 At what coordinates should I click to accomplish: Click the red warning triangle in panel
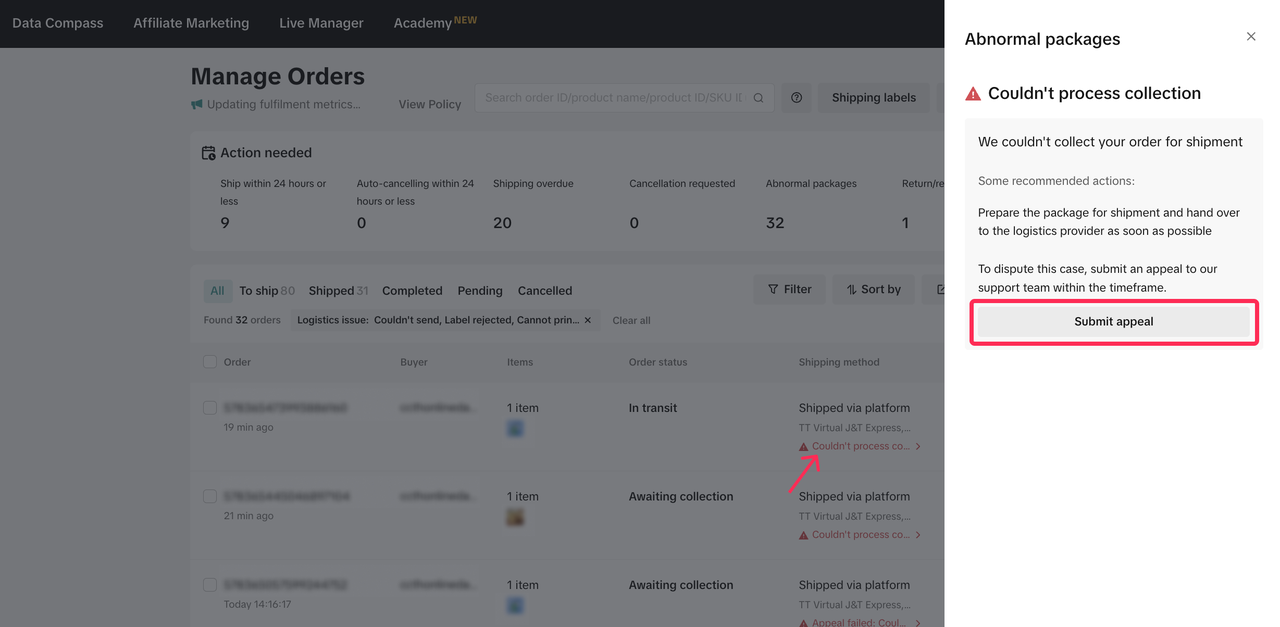(x=973, y=93)
